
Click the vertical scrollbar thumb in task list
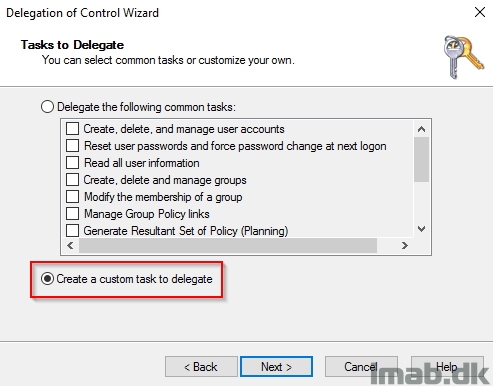421,159
